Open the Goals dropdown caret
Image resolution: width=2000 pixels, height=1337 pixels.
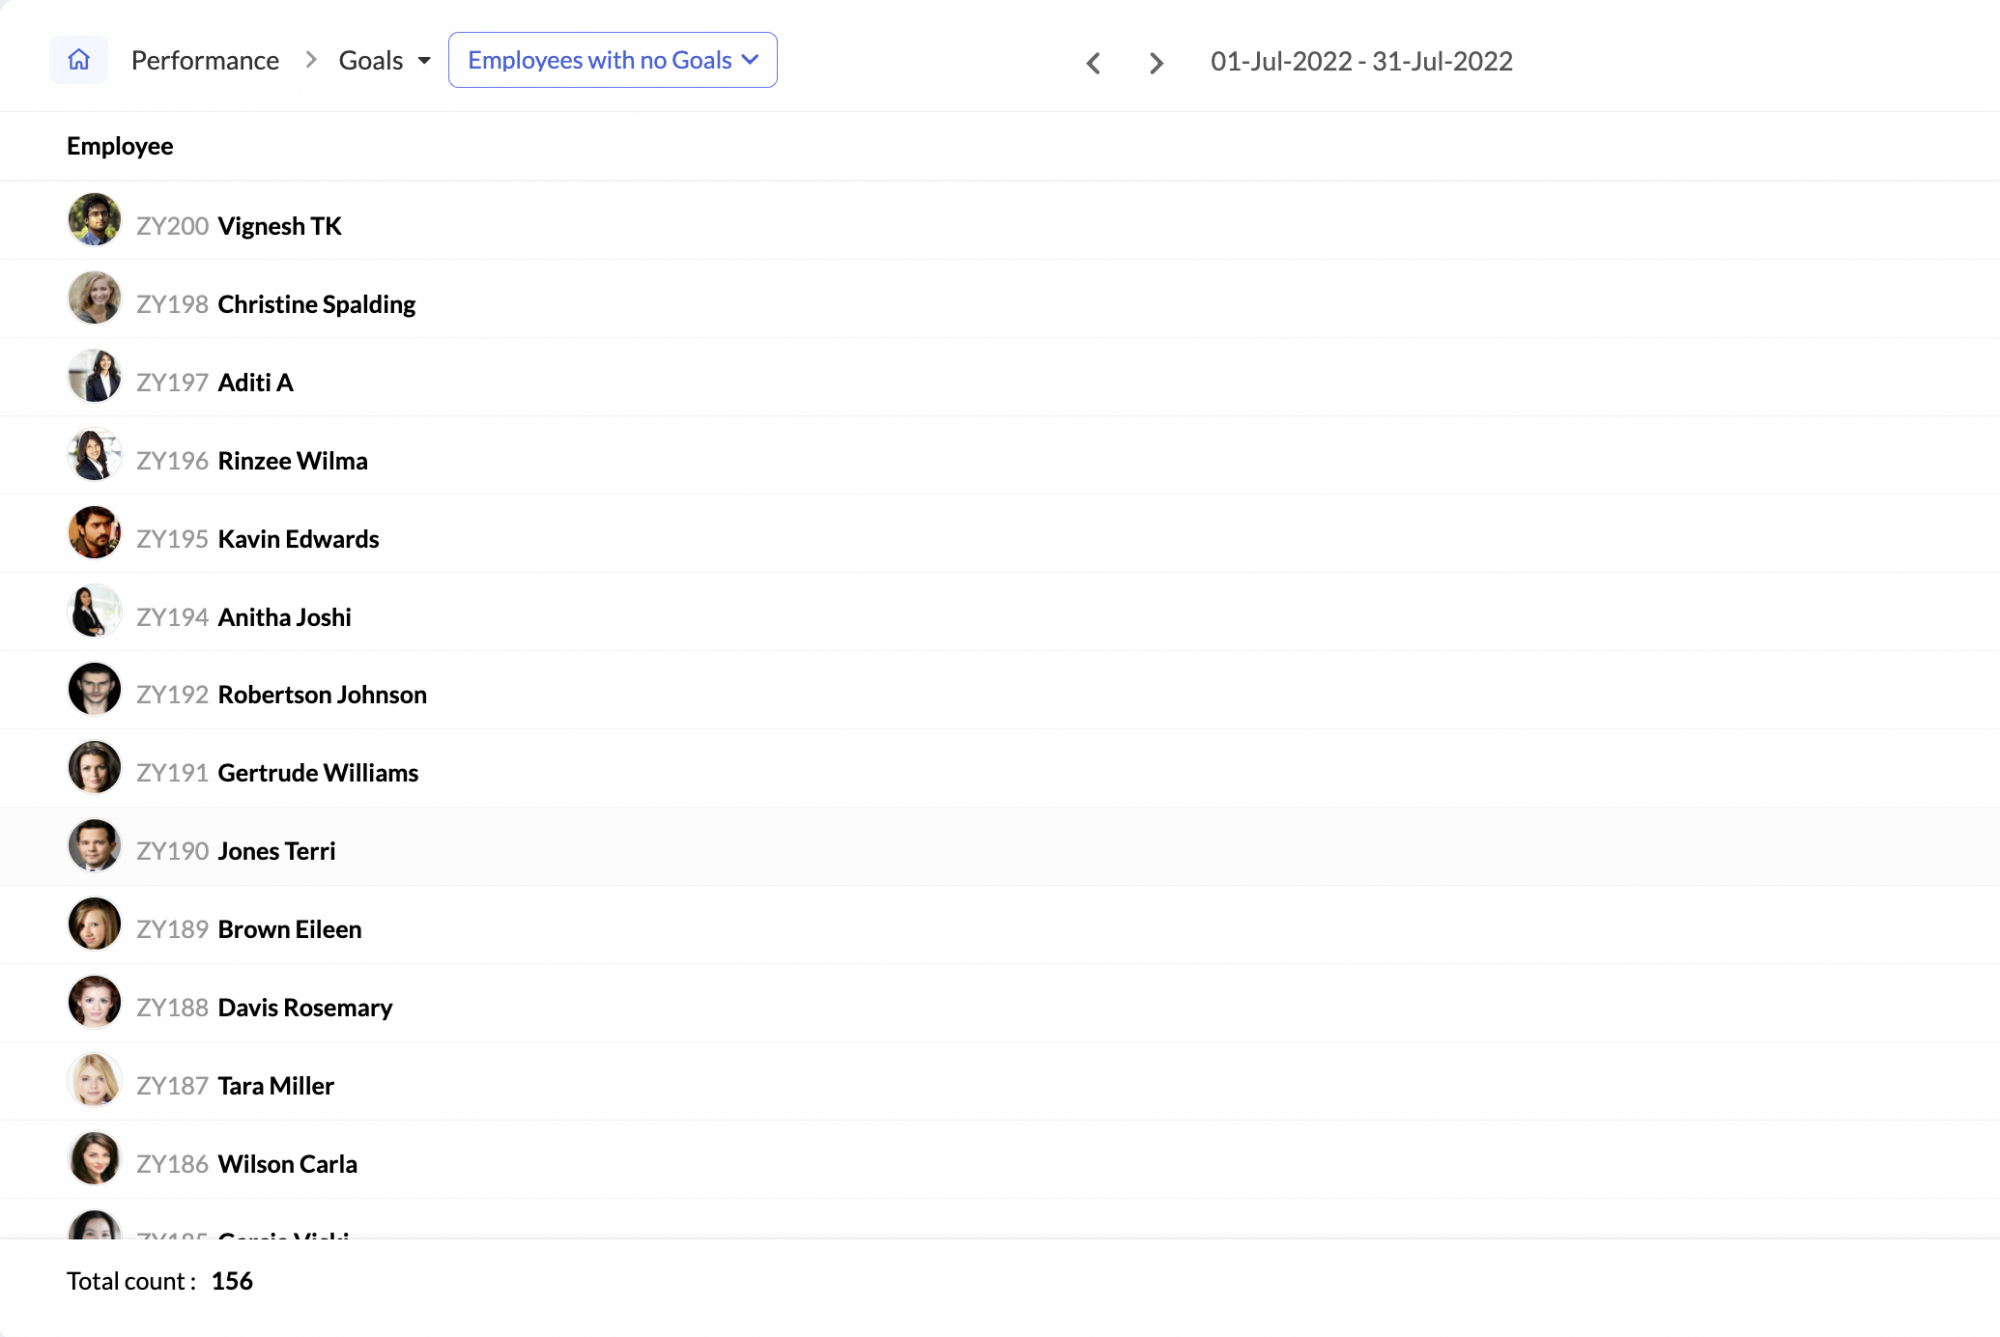pyautogui.click(x=424, y=61)
